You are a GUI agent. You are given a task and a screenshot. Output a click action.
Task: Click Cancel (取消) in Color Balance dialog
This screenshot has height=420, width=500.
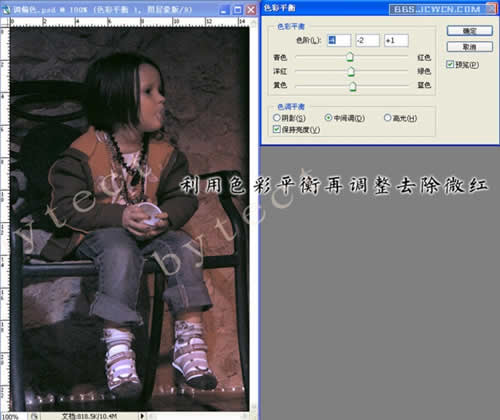(469, 47)
